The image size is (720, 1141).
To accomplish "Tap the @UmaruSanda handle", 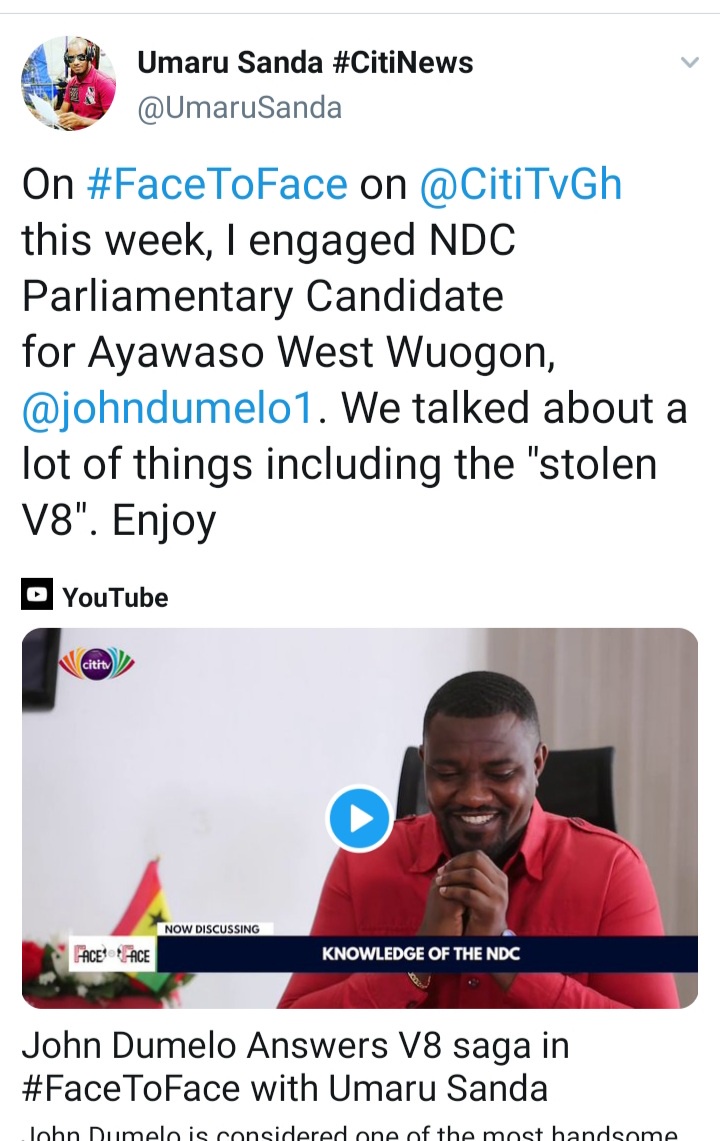I will click(x=239, y=107).
